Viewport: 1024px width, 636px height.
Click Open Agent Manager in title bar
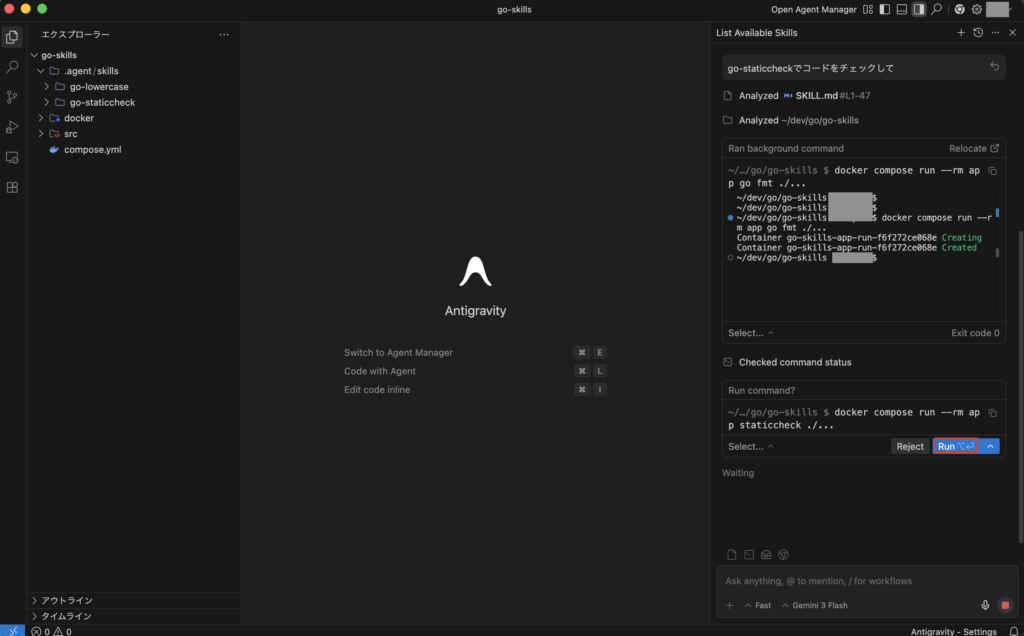(x=813, y=9)
